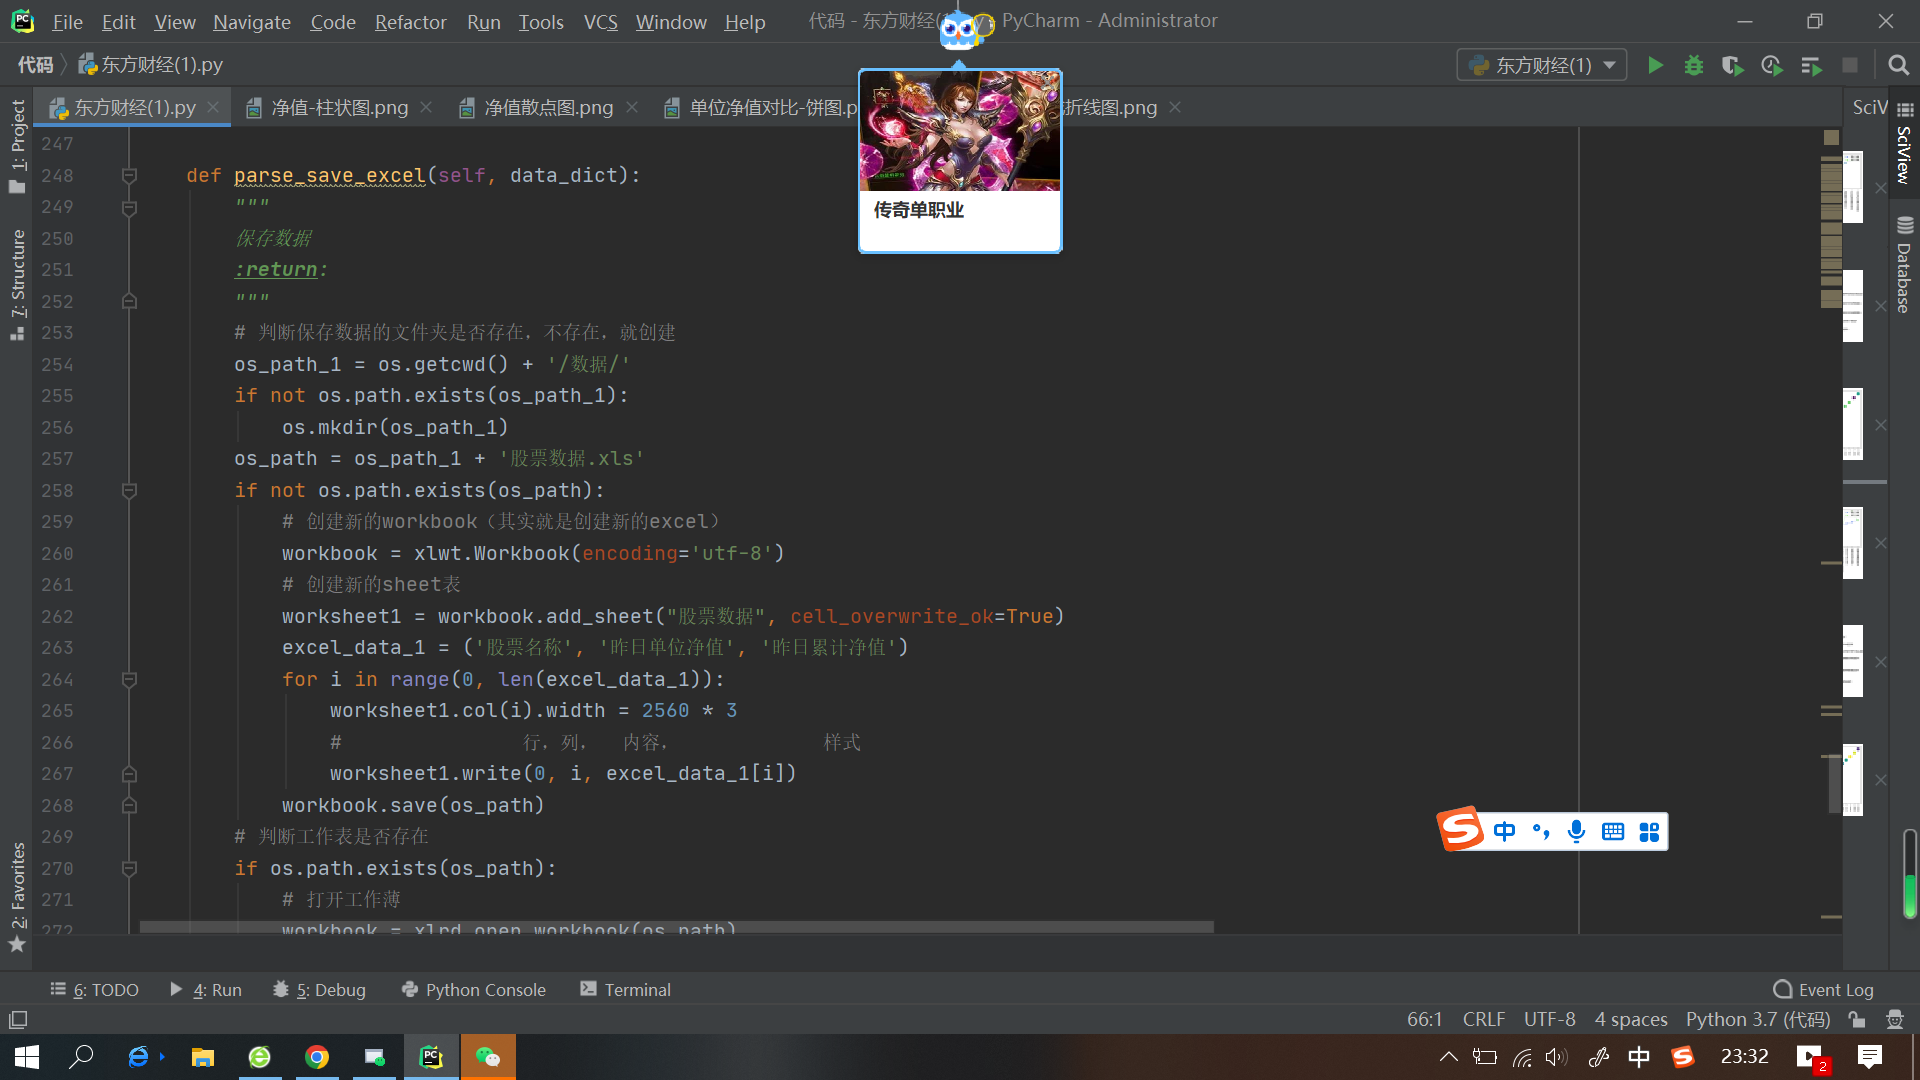The height and width of the screenshot is (1080, 1920).
Task: Switch to 净值-柱状图.png tab
Action: click(x=340, y=107)
